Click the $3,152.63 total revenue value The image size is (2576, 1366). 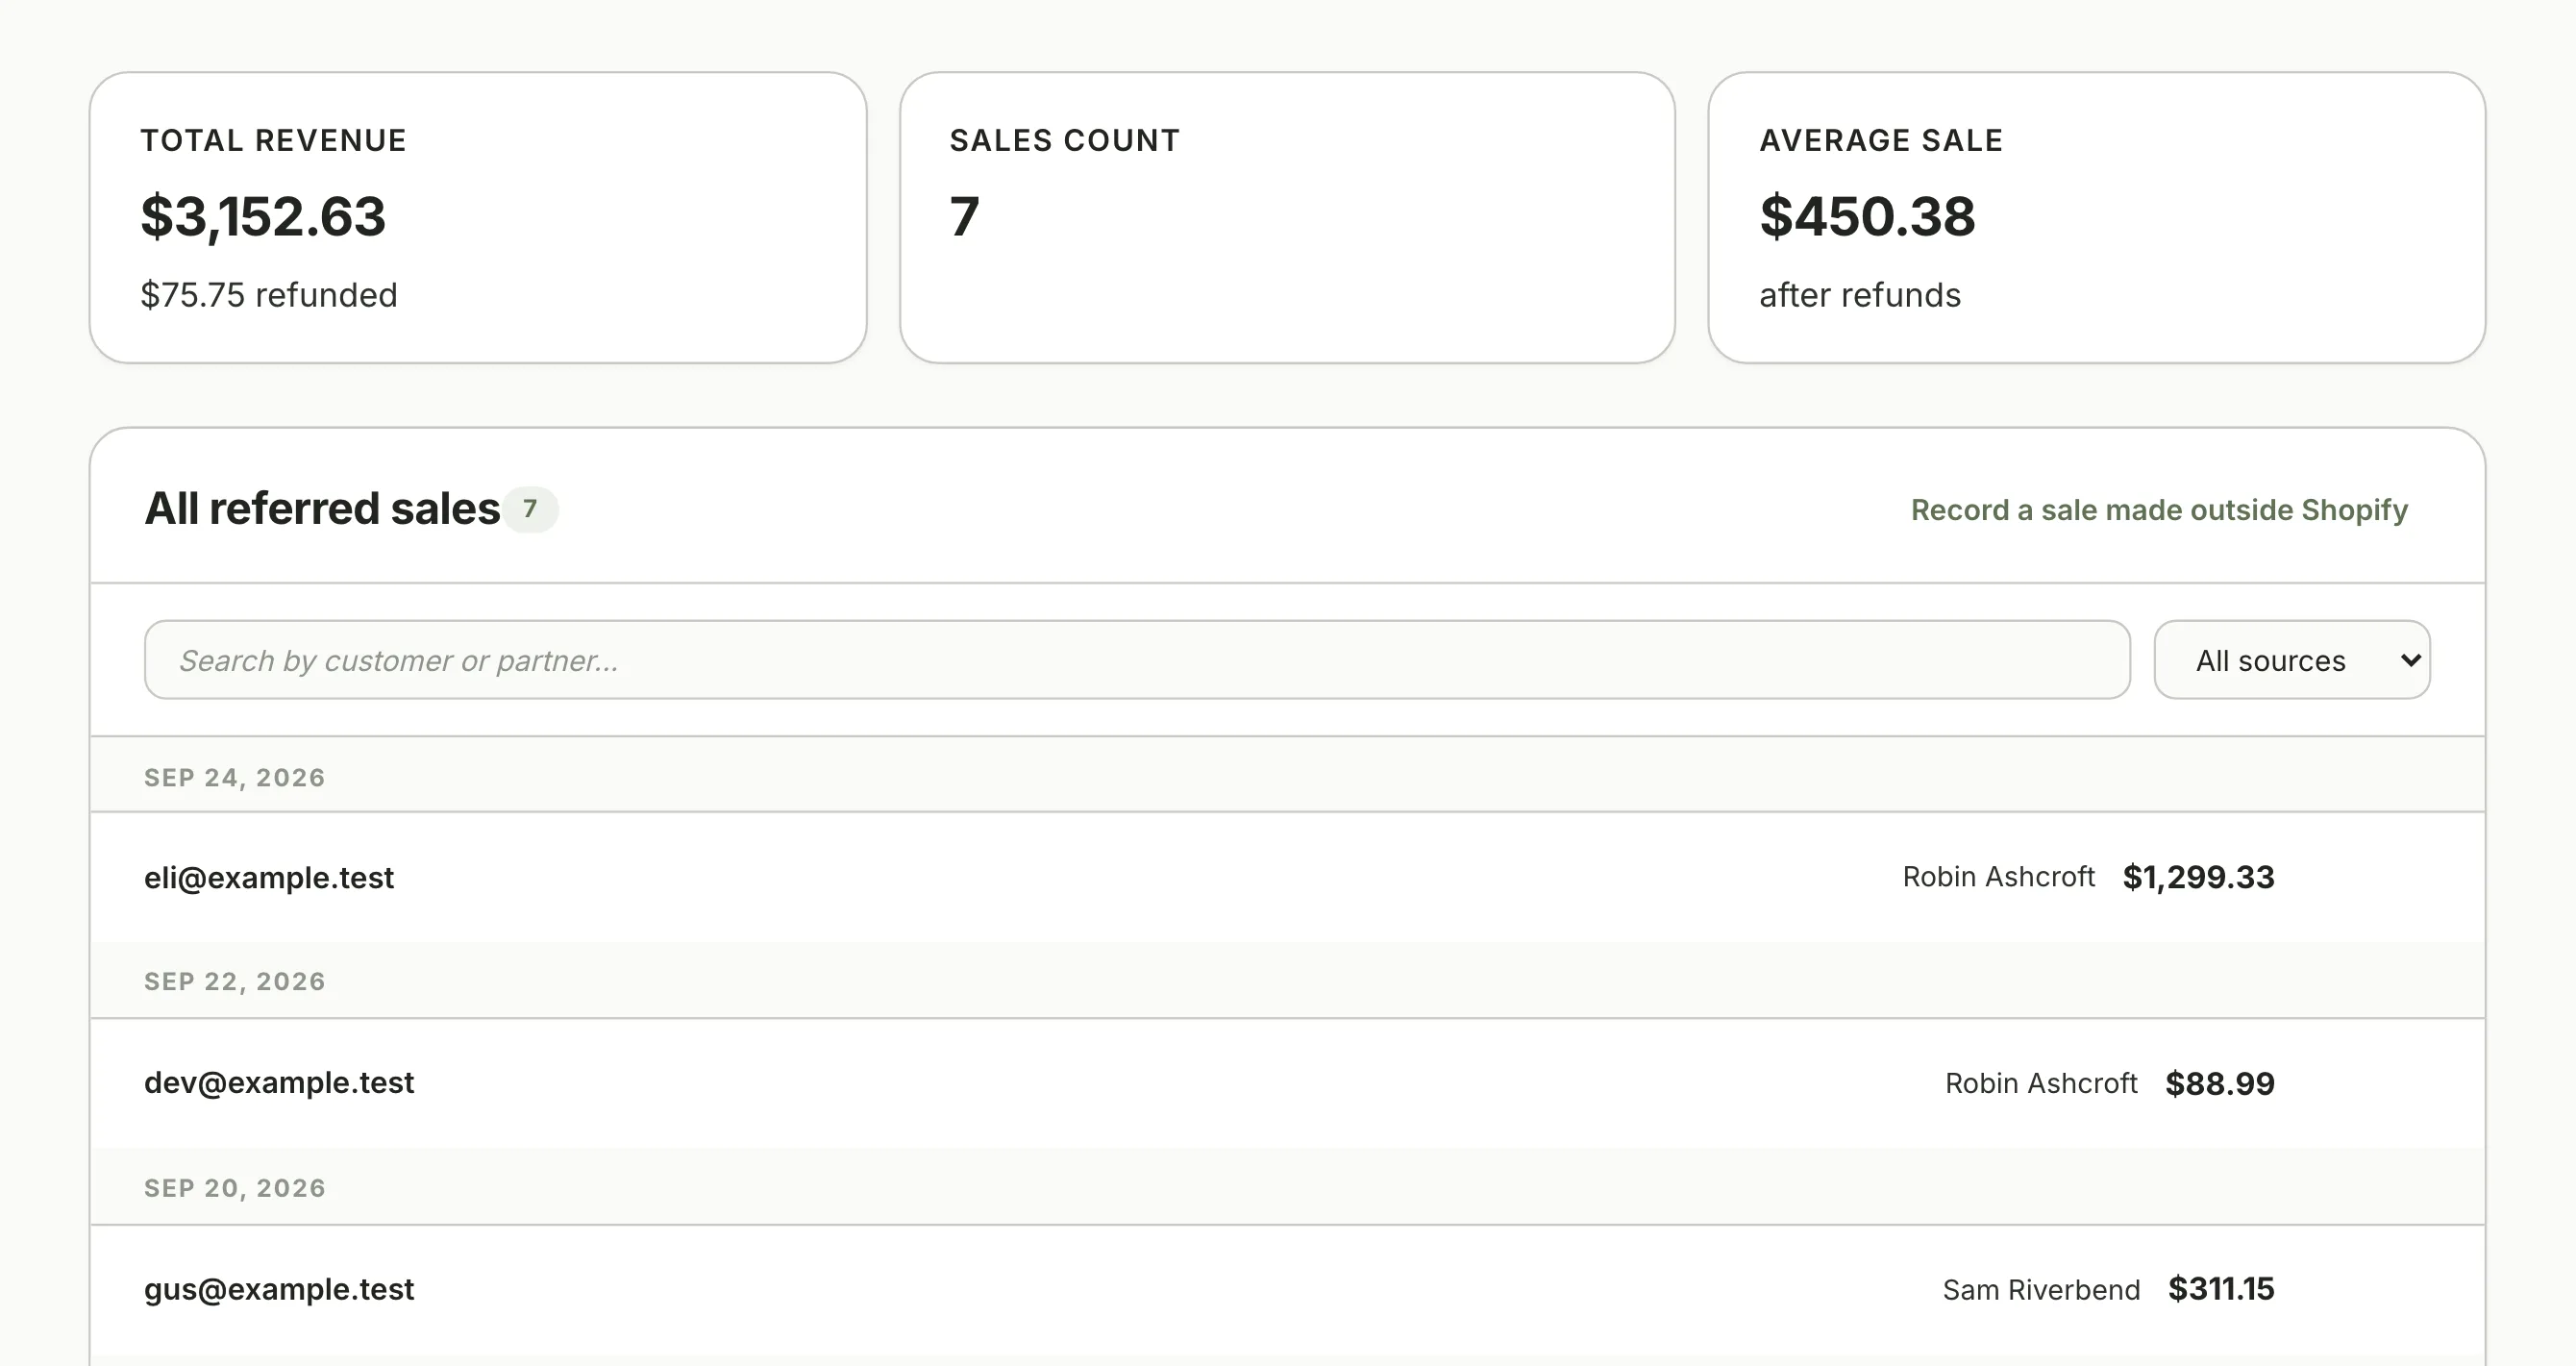pos(263,216)
